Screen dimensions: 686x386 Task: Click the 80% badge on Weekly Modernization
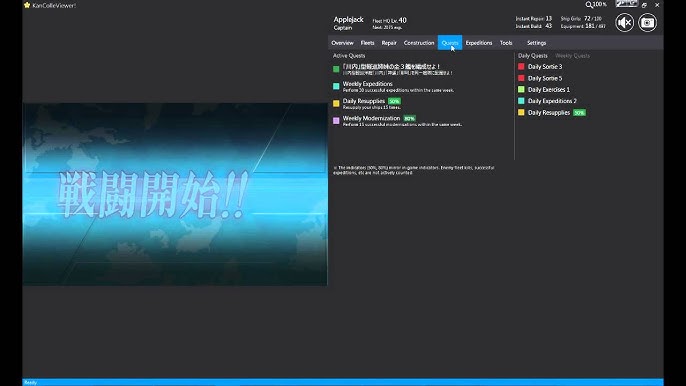[x=409, y=118]
